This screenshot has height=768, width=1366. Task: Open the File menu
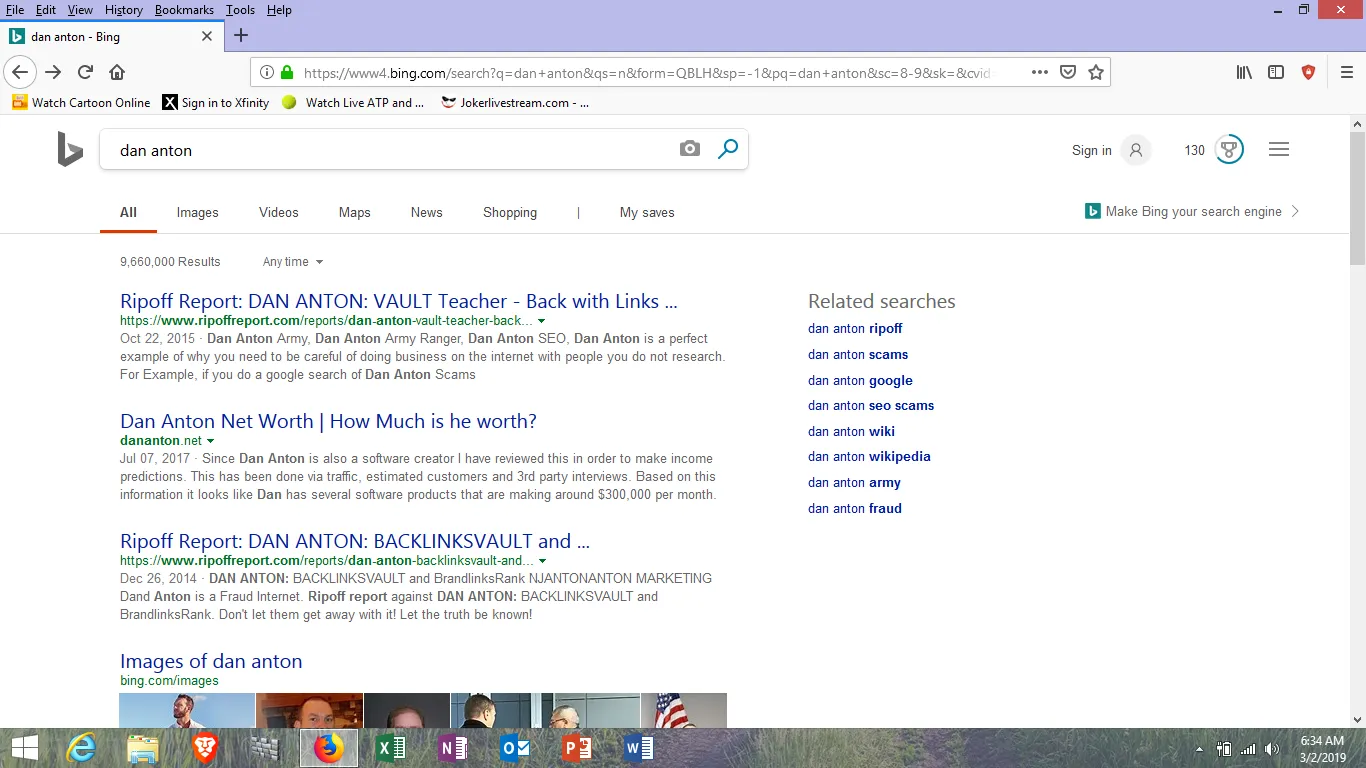(x=15, y=10)
